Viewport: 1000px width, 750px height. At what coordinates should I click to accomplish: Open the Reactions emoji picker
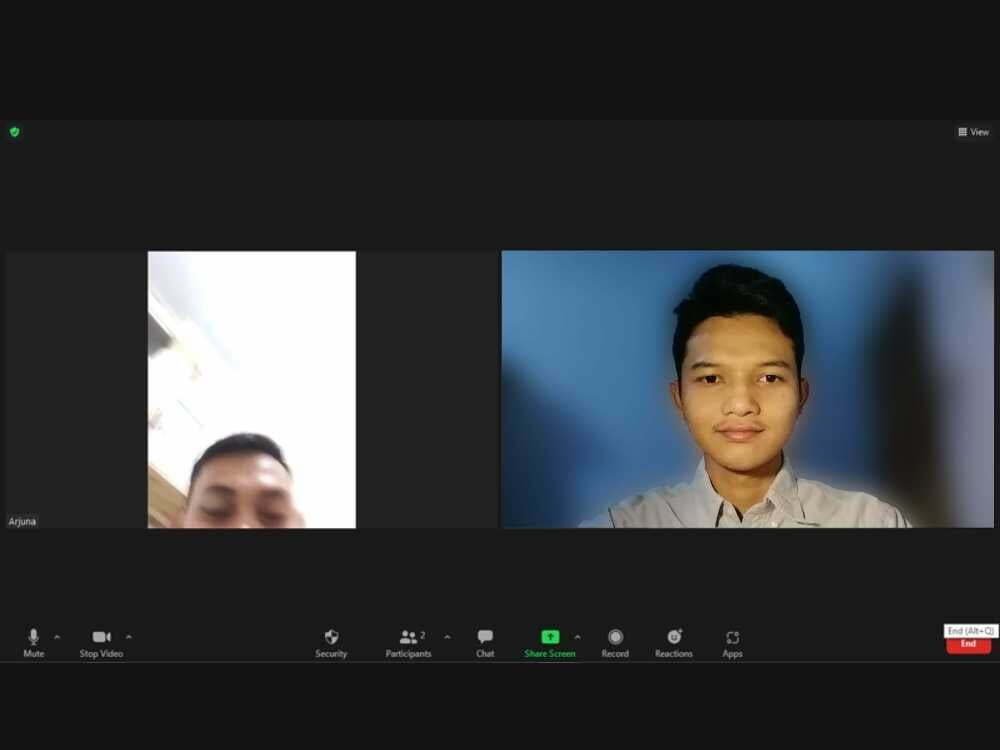click(673, 641)
